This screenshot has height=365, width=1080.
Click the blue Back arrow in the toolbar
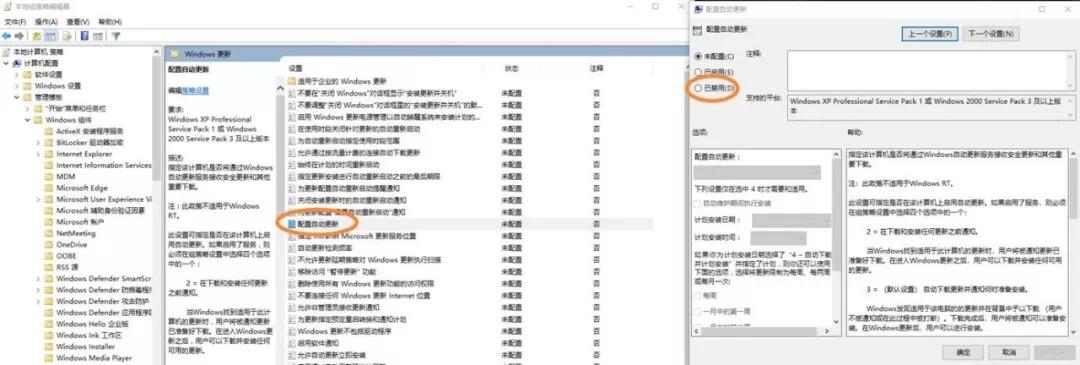tap(6, 36)
